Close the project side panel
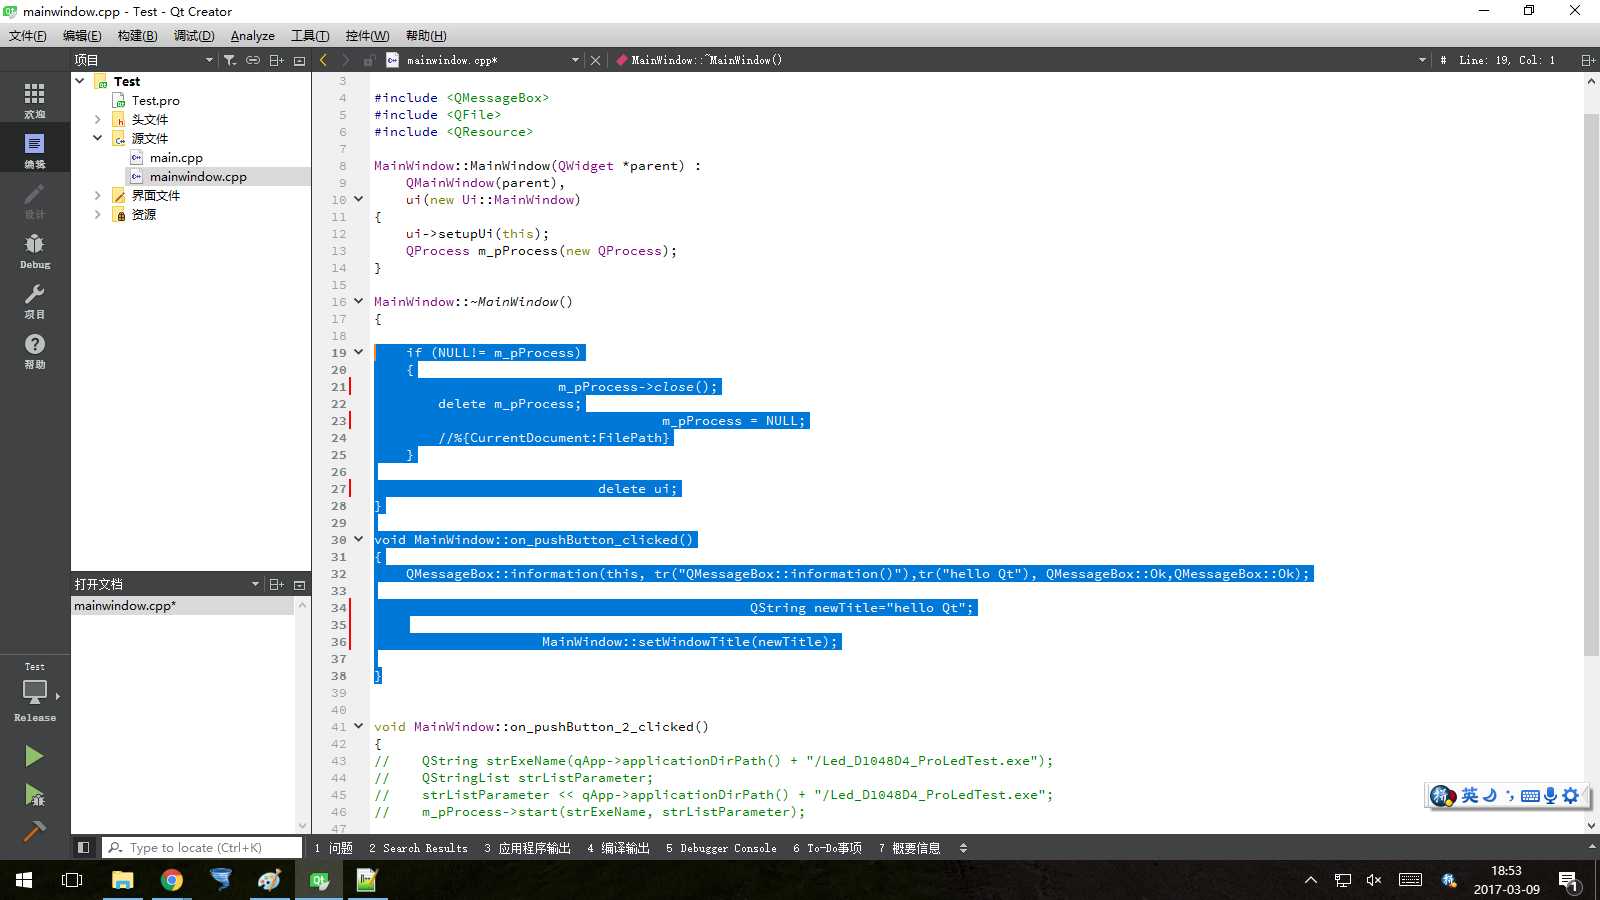 coord(299,60)
